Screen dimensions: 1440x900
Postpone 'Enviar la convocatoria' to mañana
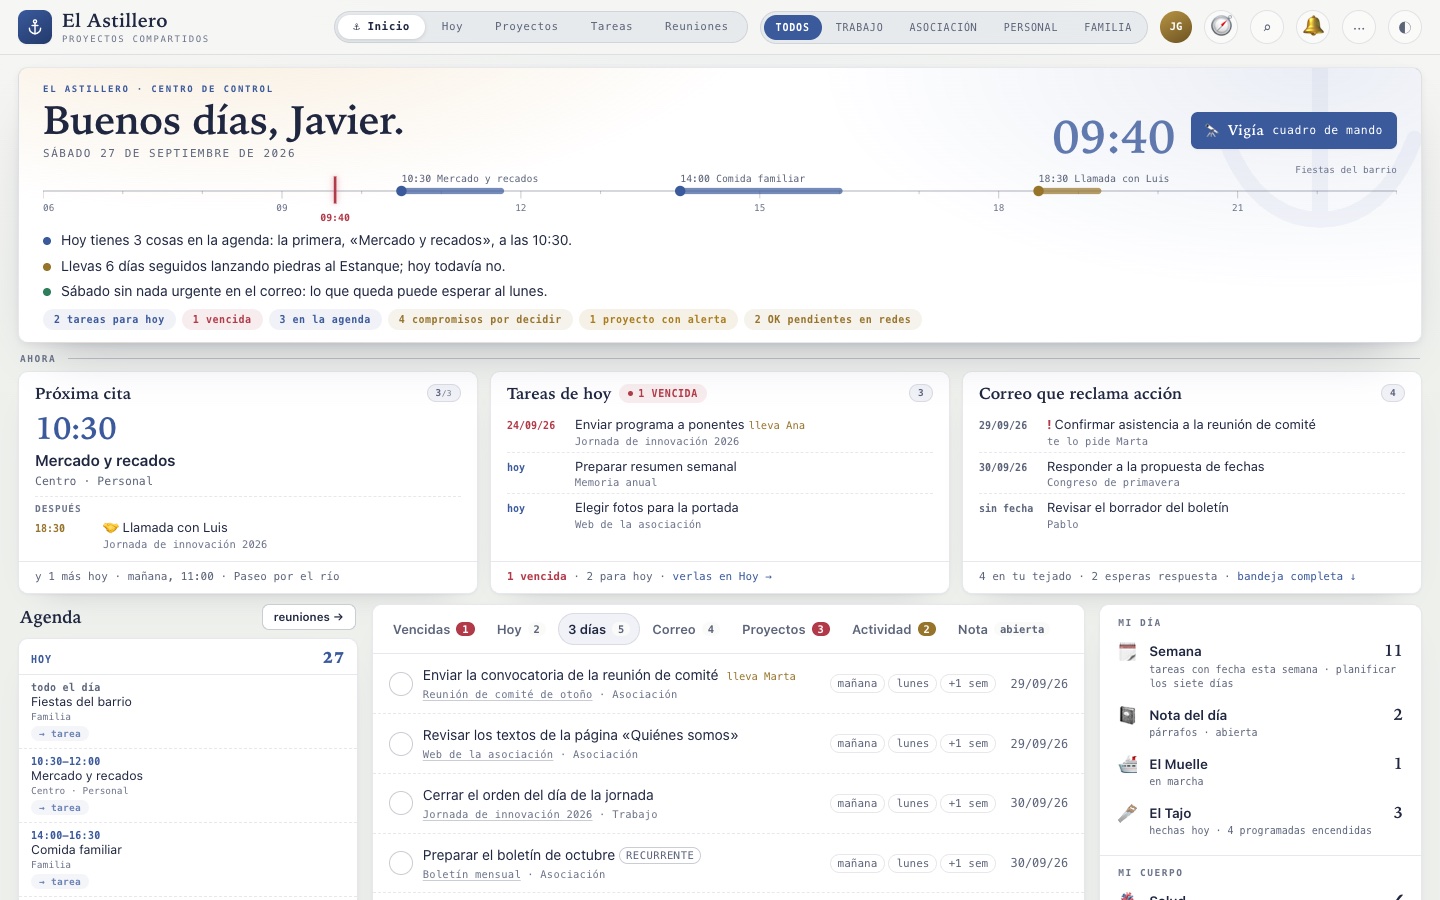coord(857,684)
